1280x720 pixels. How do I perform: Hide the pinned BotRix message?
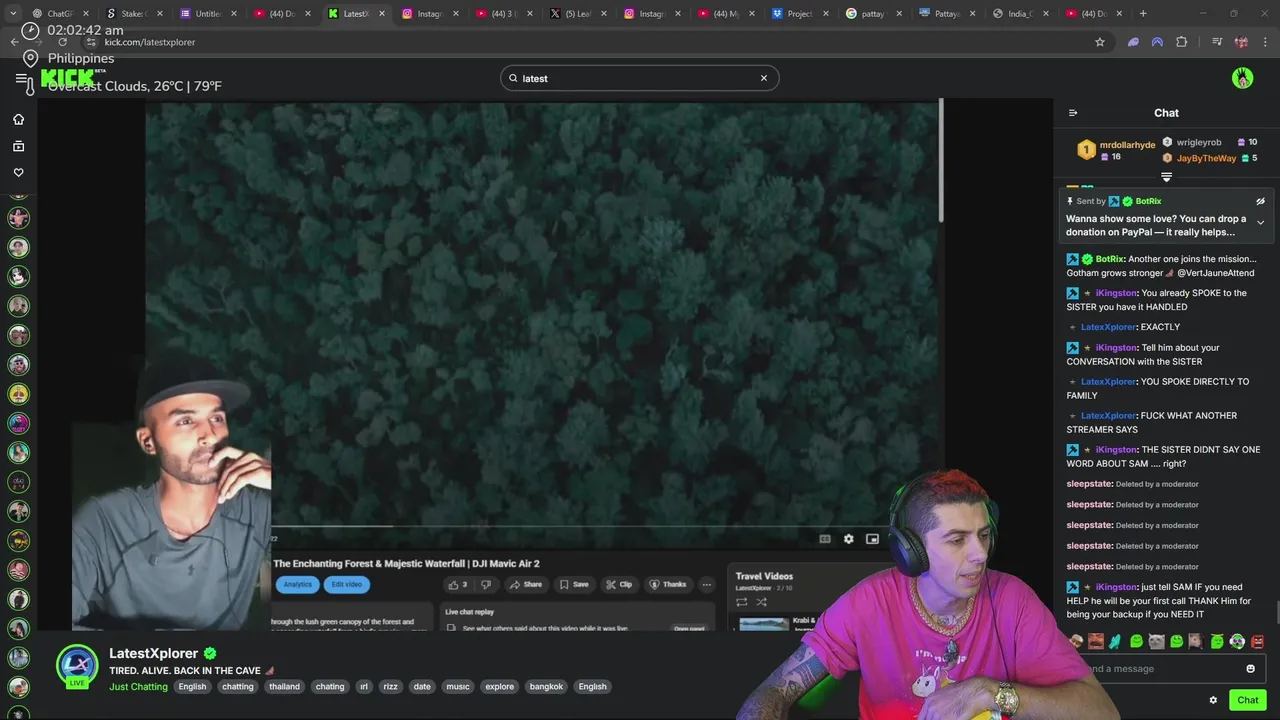[1260, 201]
